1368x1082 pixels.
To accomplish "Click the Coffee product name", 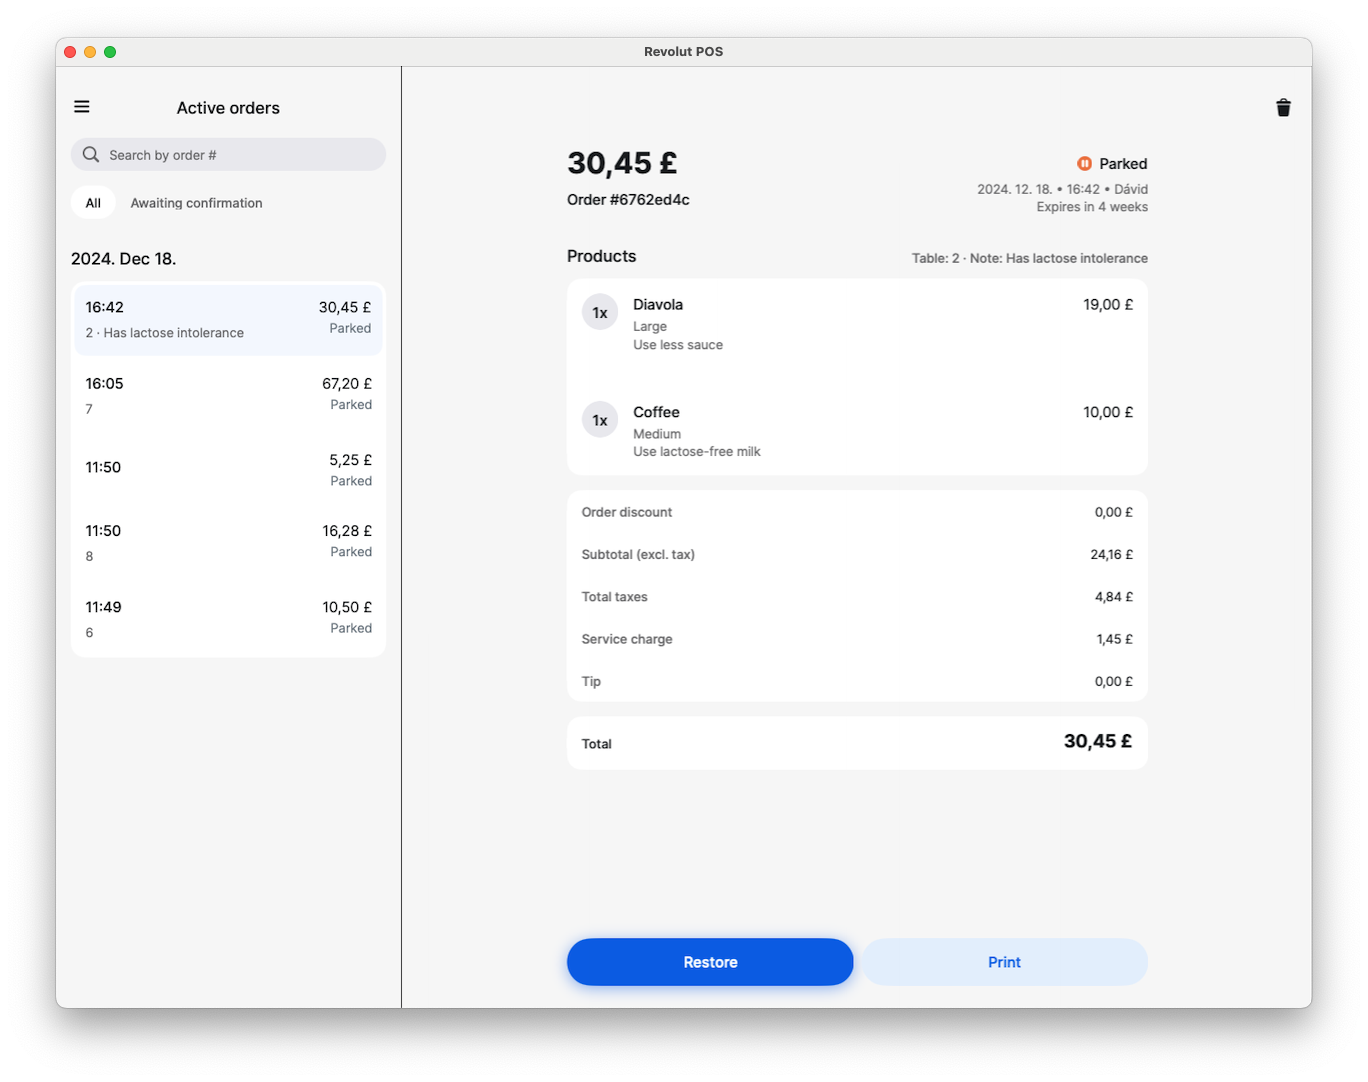I will click(656, 412).
